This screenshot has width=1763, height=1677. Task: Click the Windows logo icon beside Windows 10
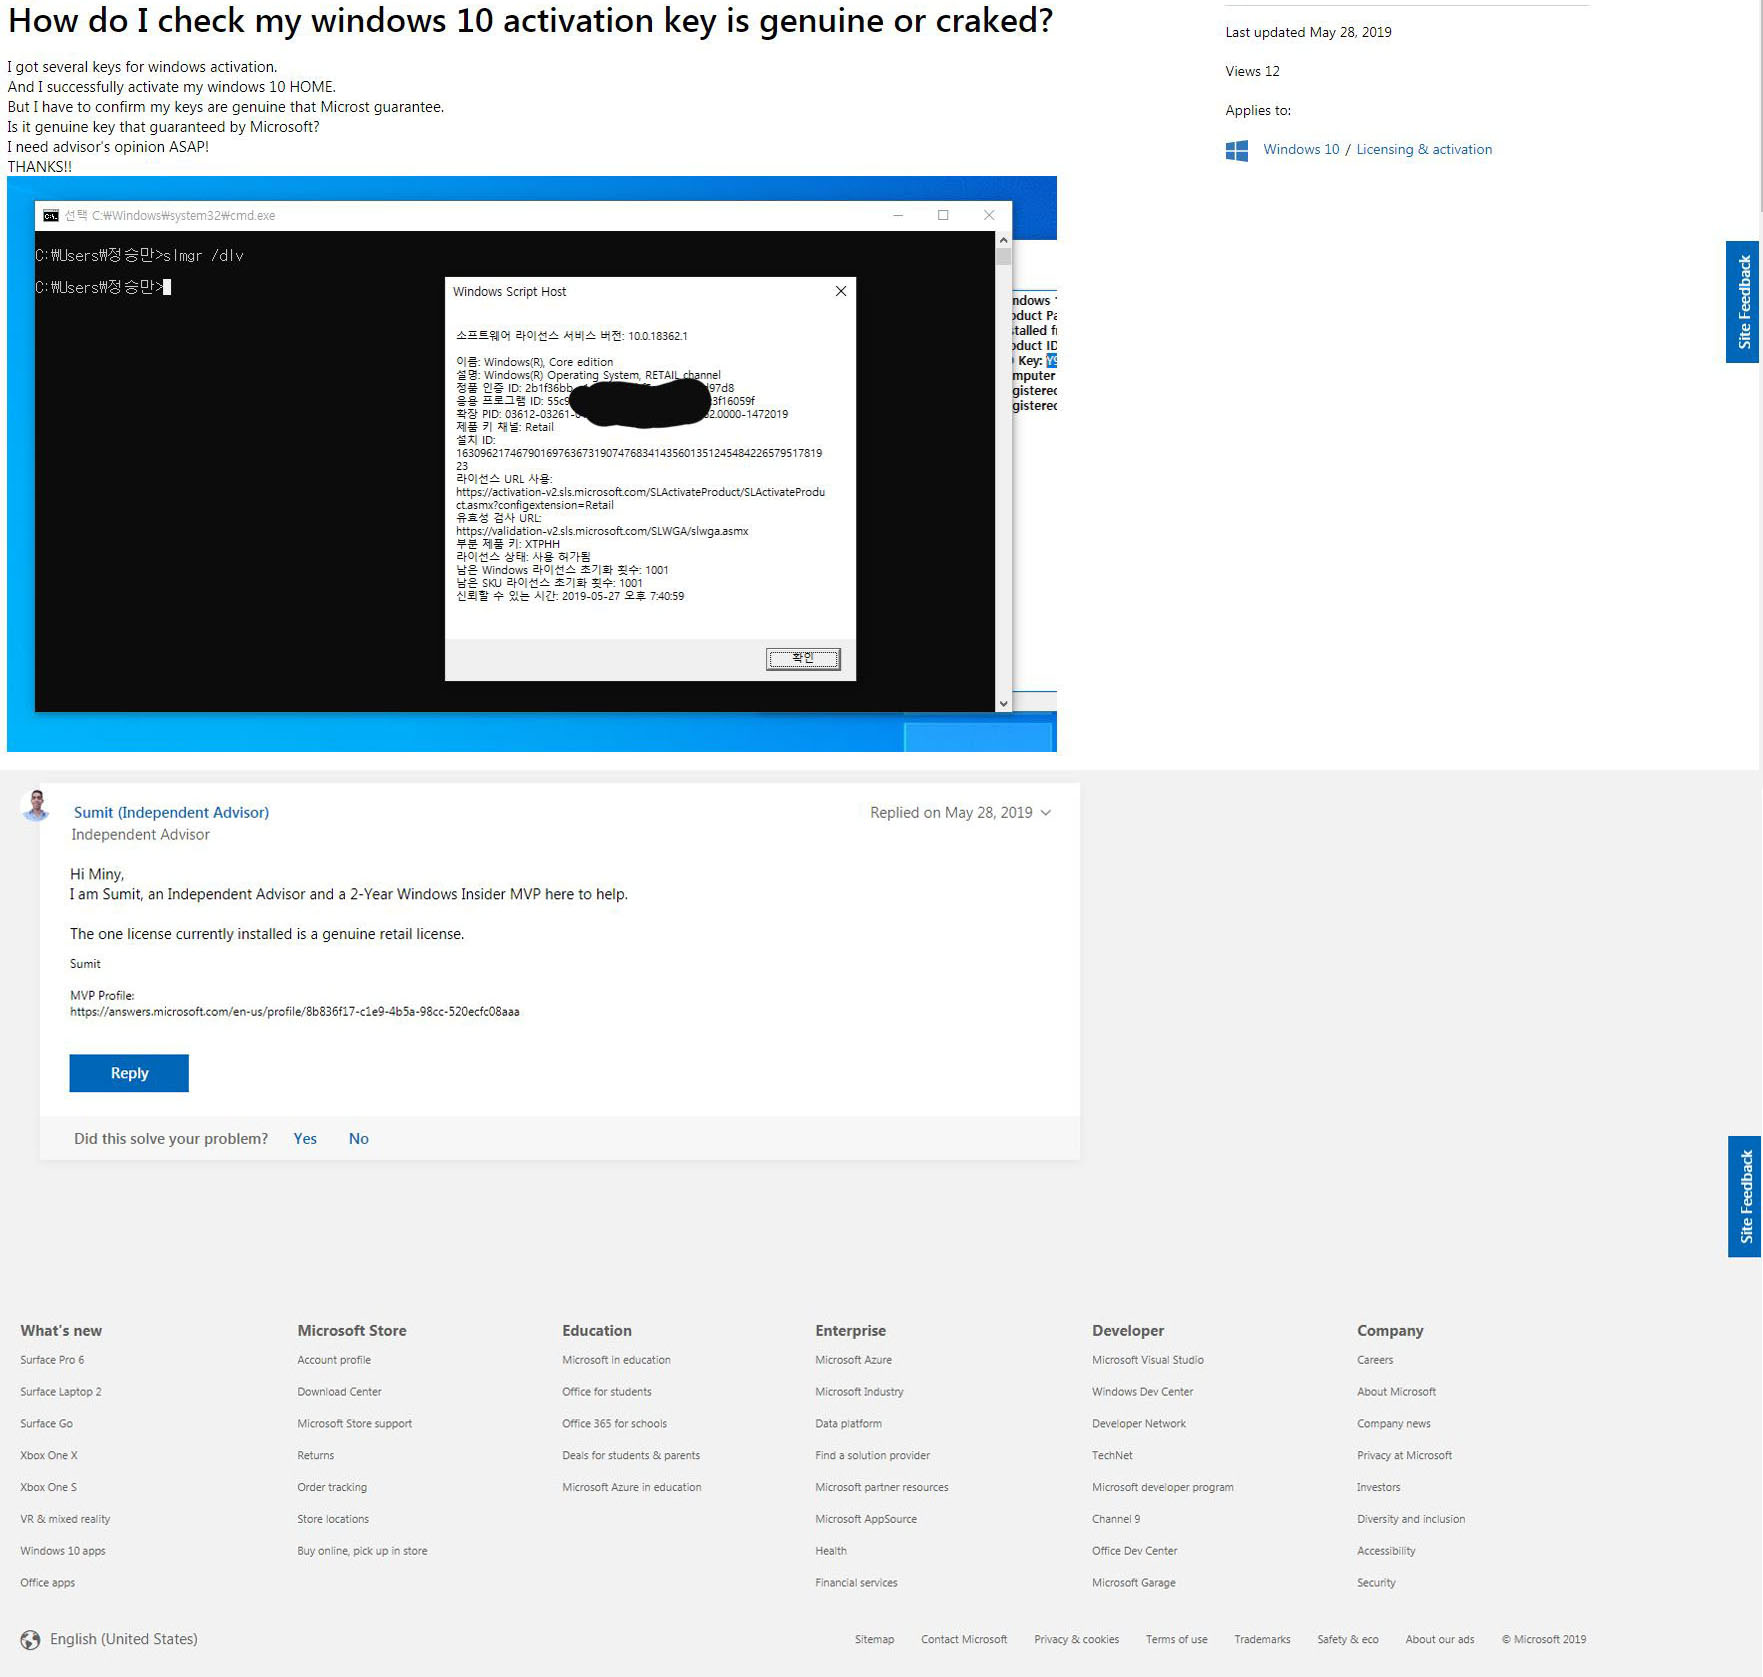coord(1237,150)
